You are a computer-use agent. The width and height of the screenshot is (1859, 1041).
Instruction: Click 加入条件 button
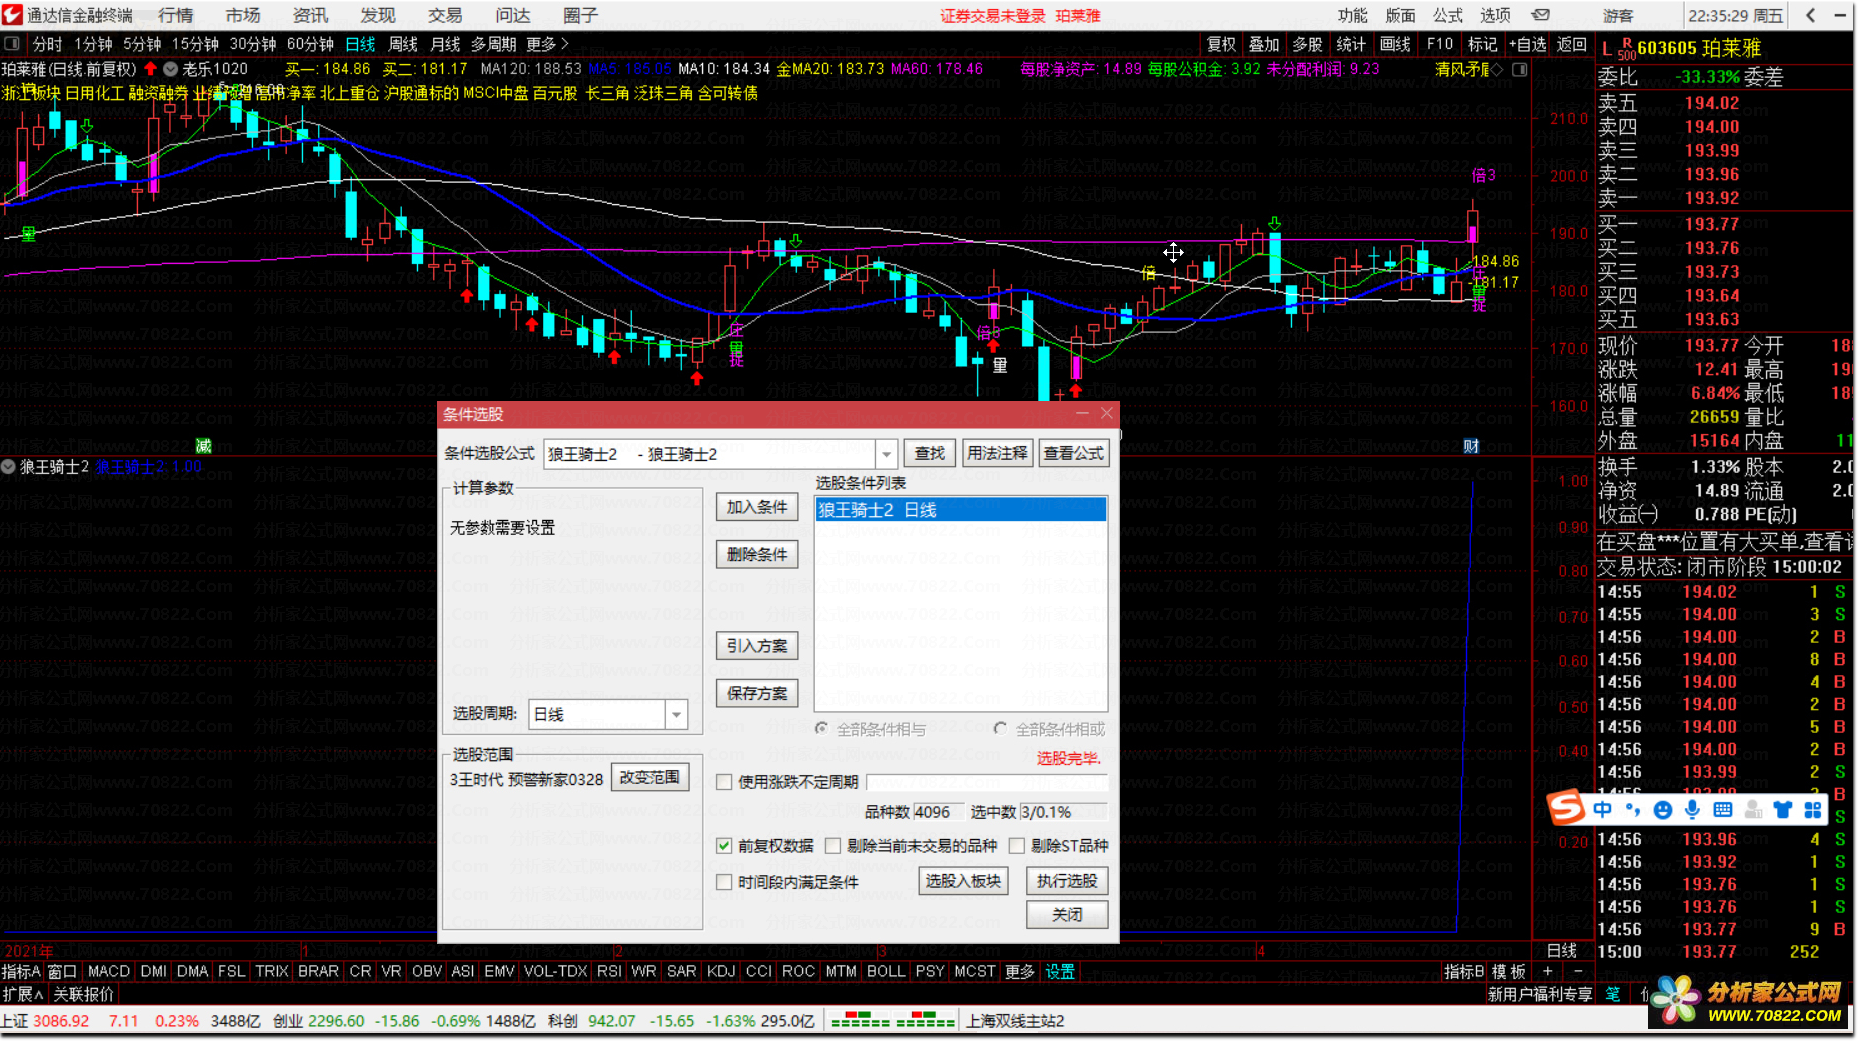[x=757, y=507]
